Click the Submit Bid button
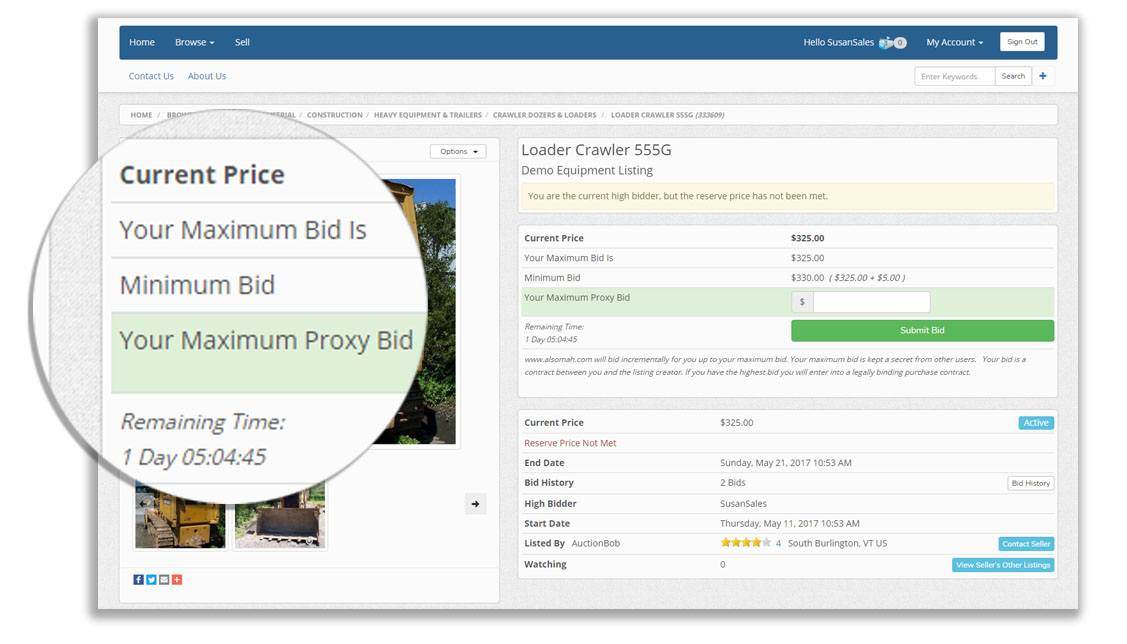Screen dimensions: 1127x644 (921, 330)
